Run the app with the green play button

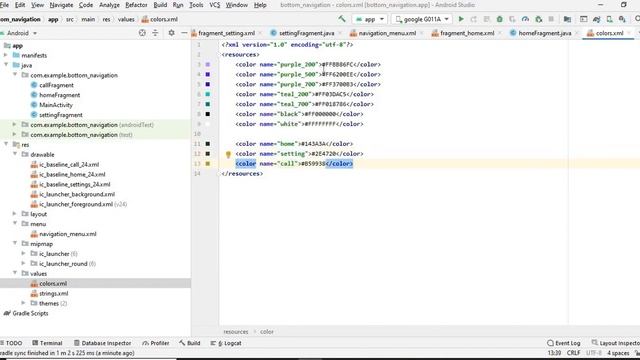pos(461,19)
